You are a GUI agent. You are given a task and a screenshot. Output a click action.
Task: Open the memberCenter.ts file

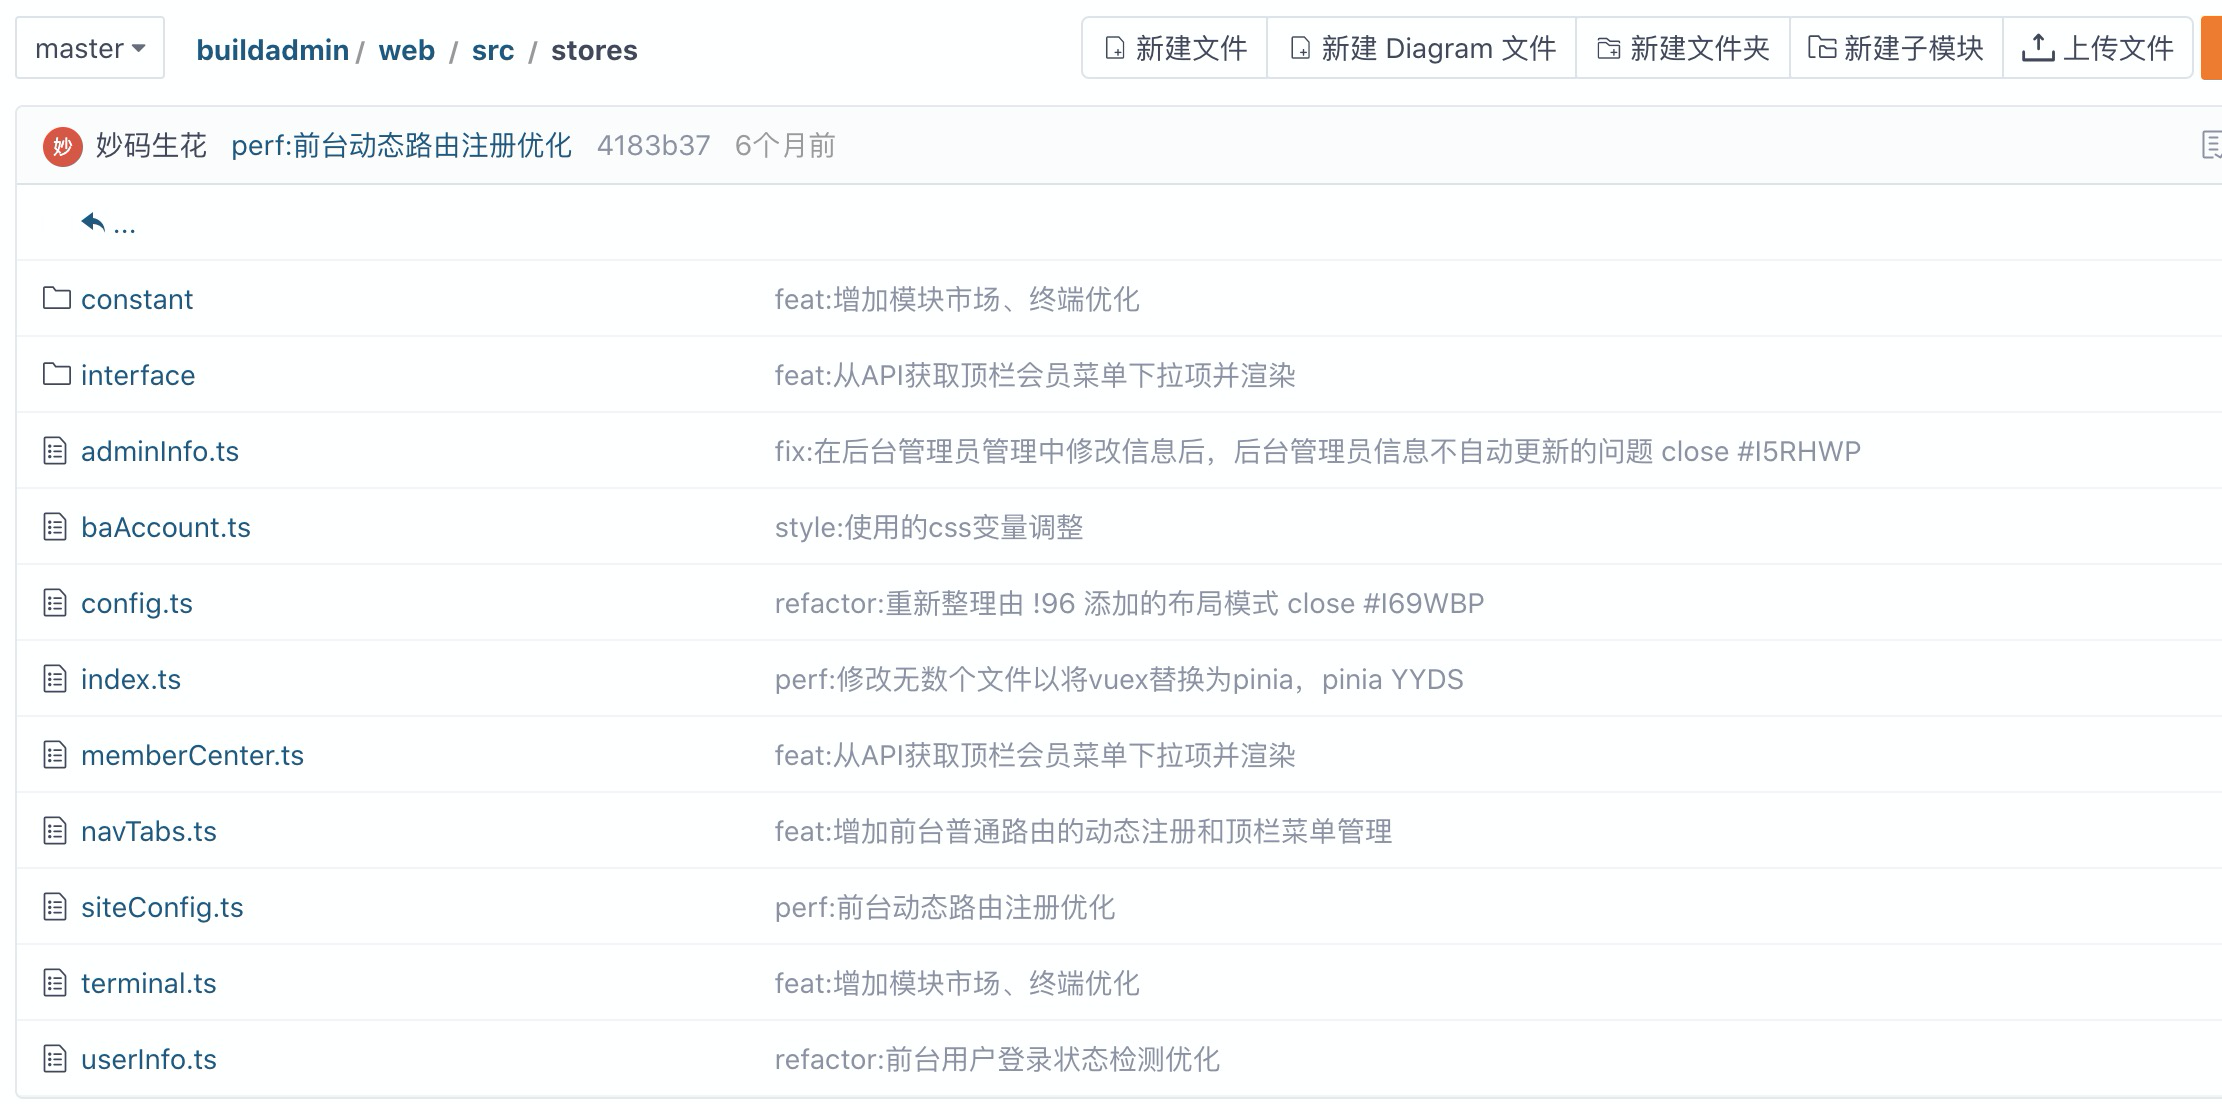(x=192, y=755)
